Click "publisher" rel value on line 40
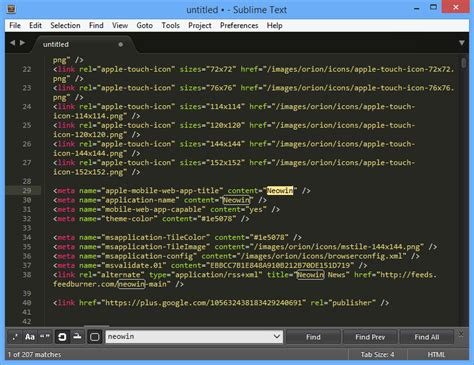 (352, 303)
